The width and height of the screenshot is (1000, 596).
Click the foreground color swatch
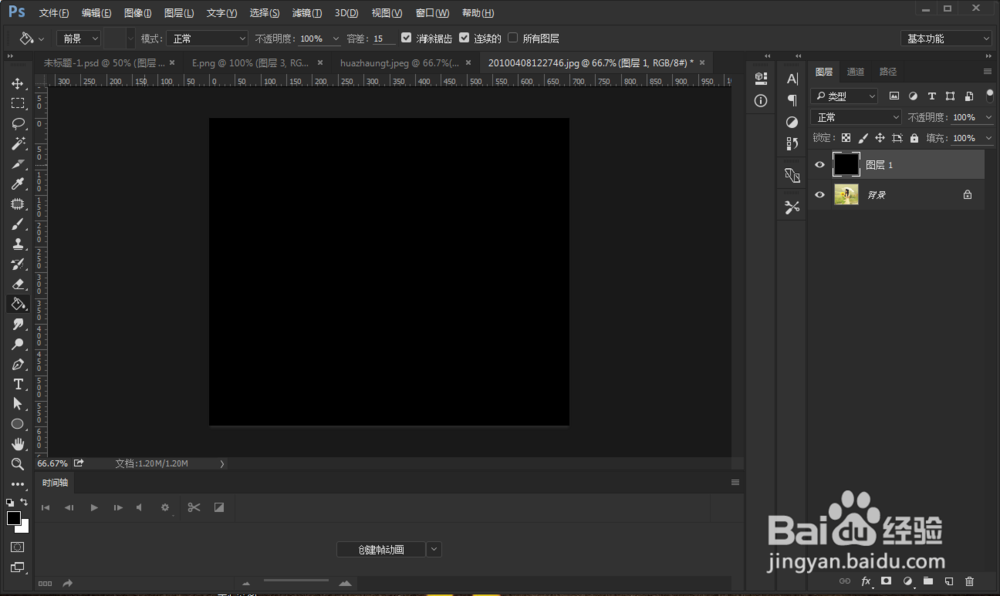13,518
